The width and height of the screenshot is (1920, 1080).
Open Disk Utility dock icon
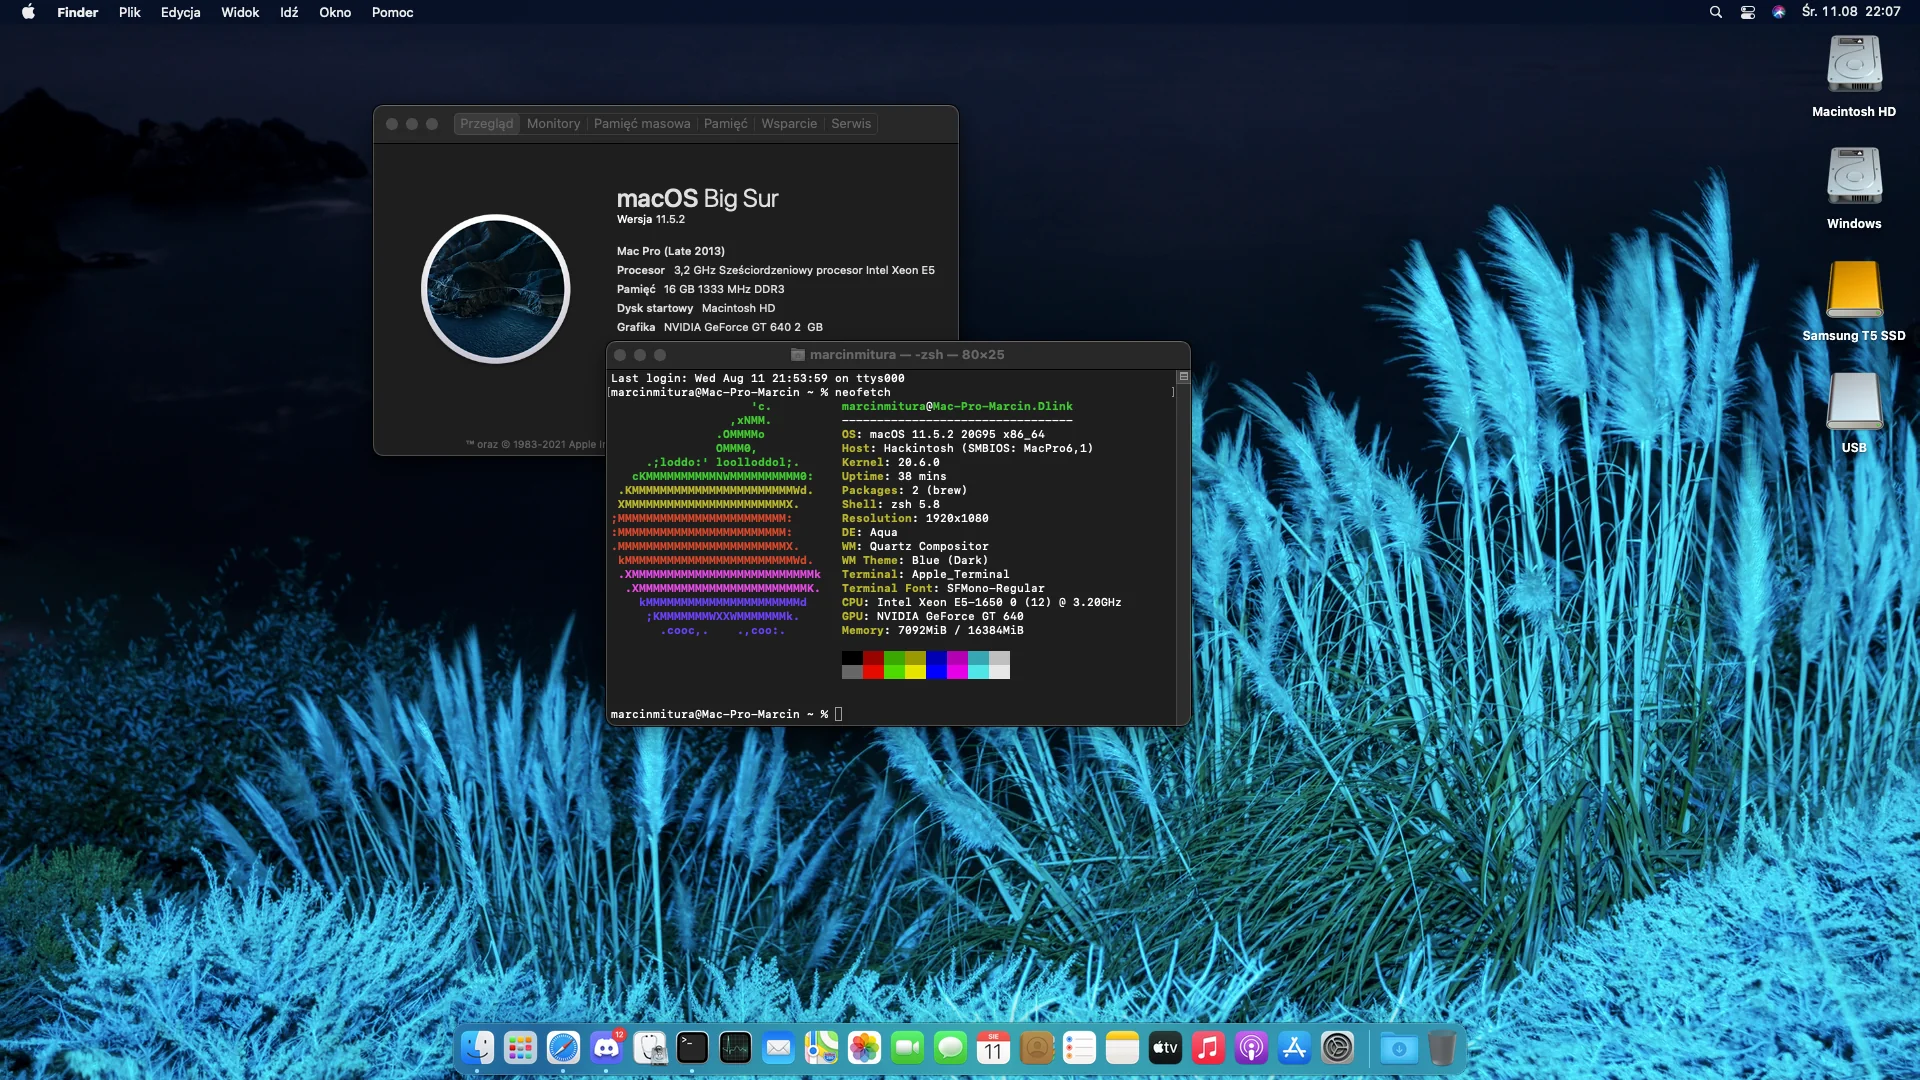[650, 1048]
